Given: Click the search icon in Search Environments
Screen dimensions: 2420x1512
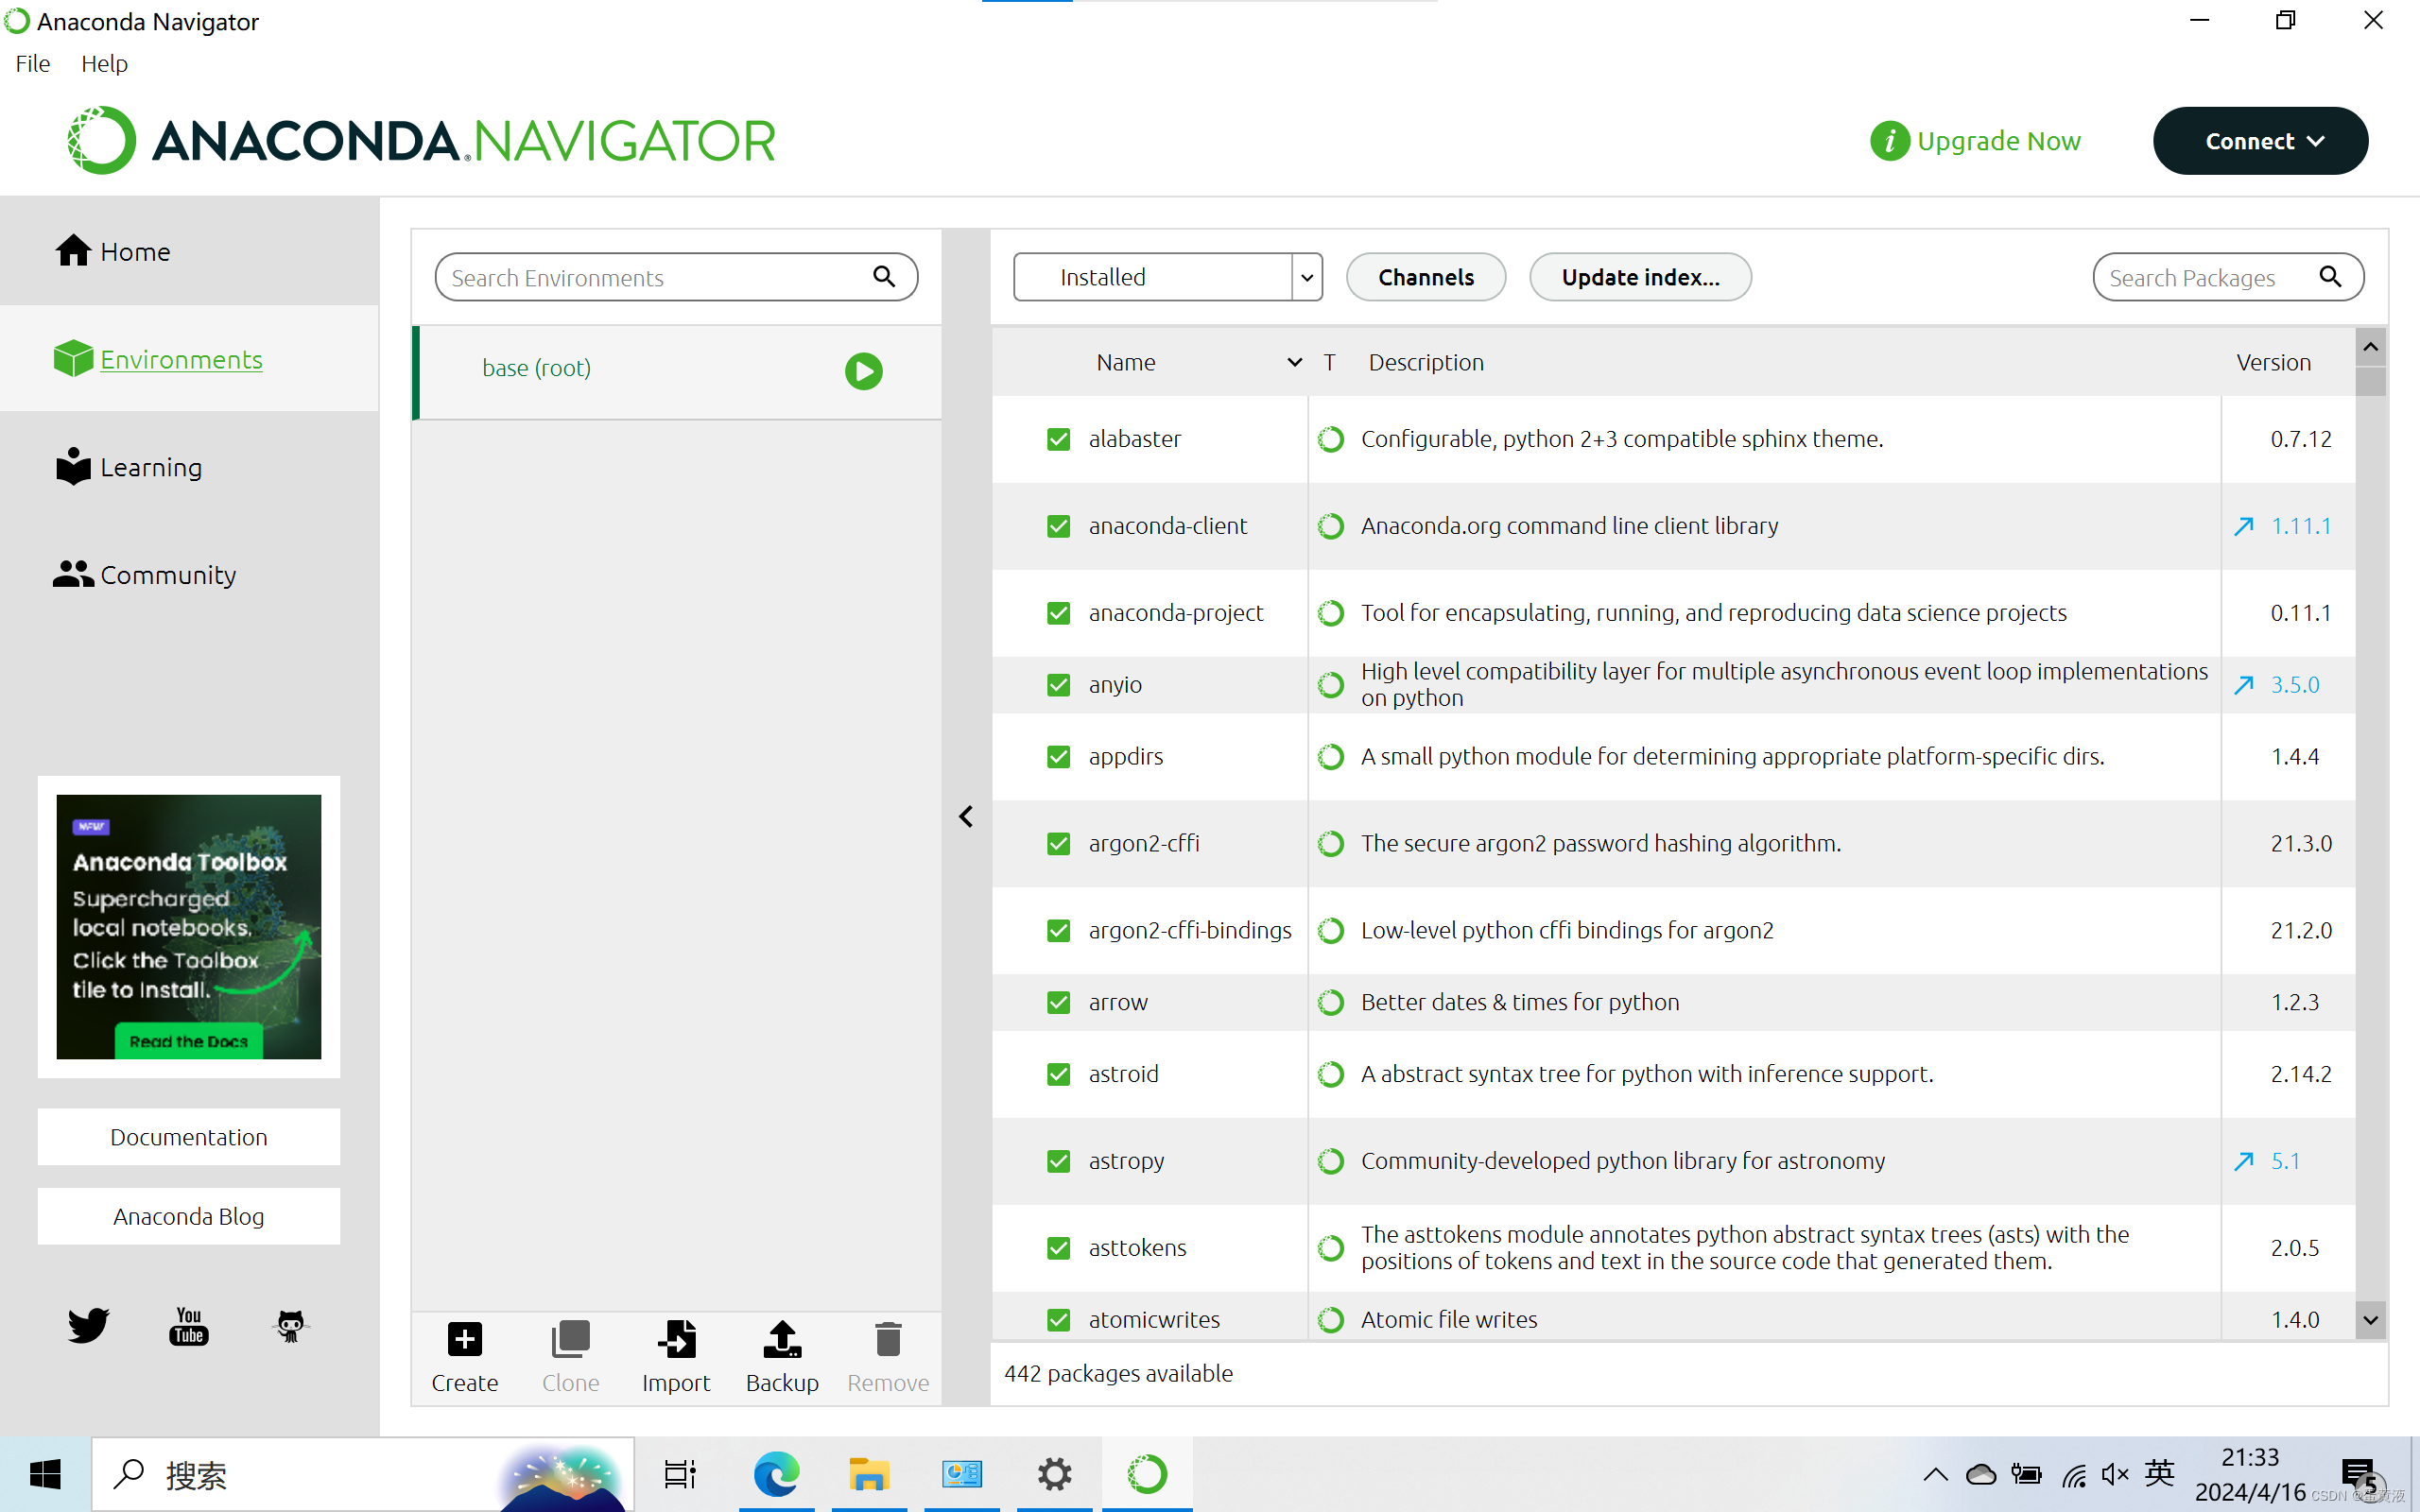Looking at the screenshot, I should (884, 276).
